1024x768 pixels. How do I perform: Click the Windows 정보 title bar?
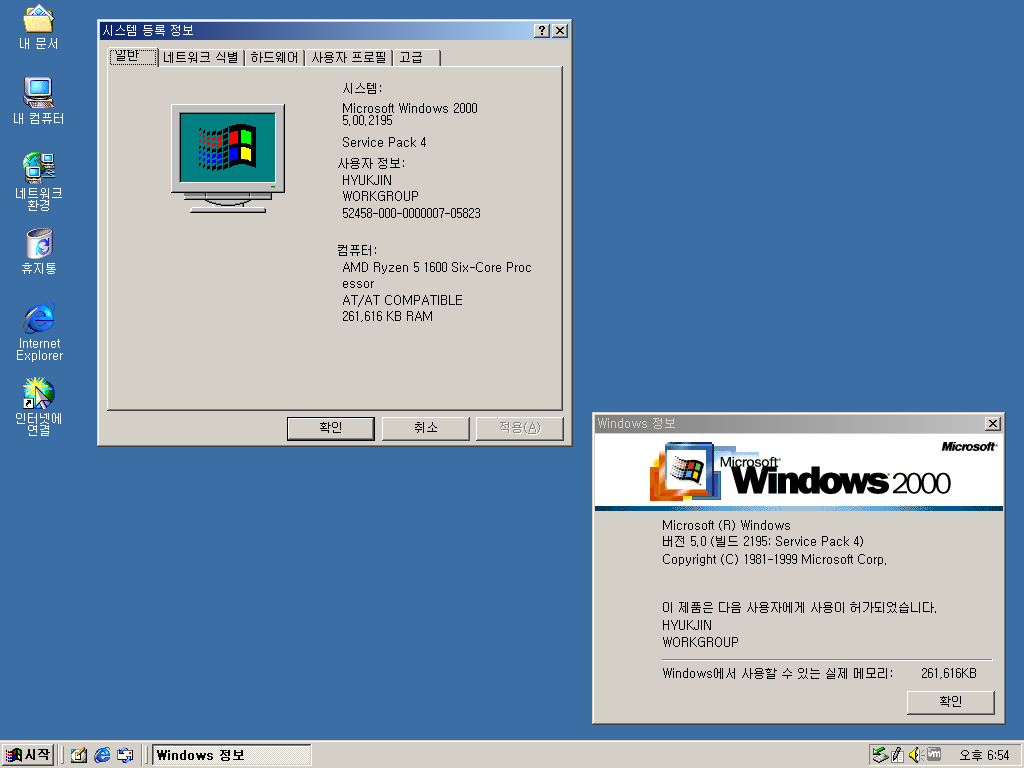click(x=789, y=423)
